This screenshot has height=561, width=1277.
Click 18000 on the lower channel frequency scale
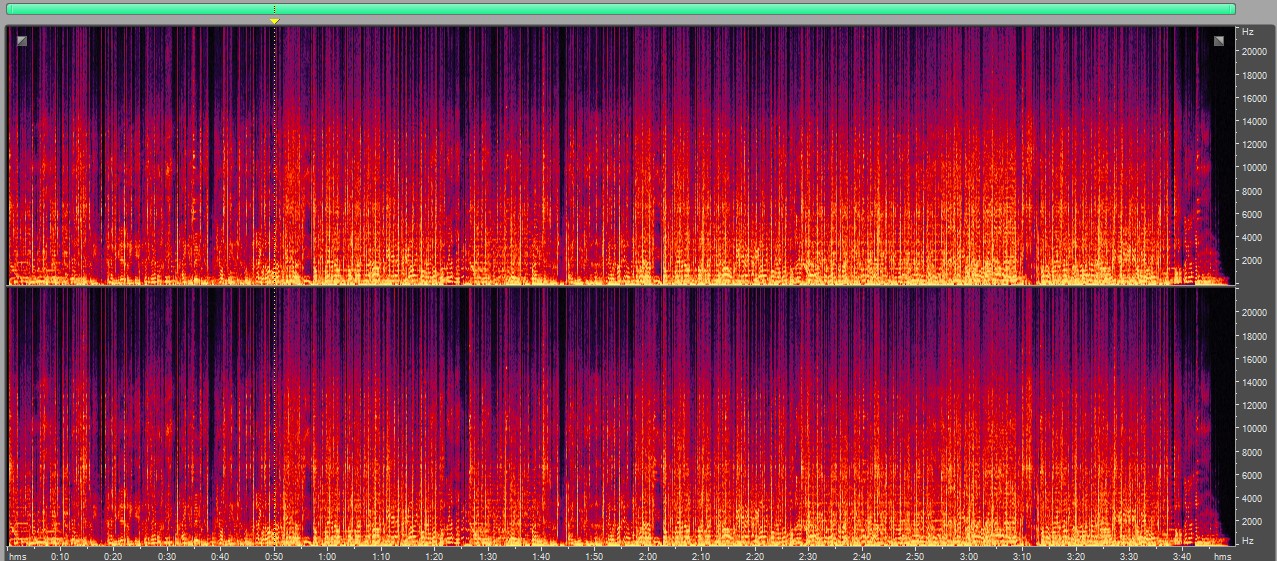pyautogui.click(x=1255, y=336)
